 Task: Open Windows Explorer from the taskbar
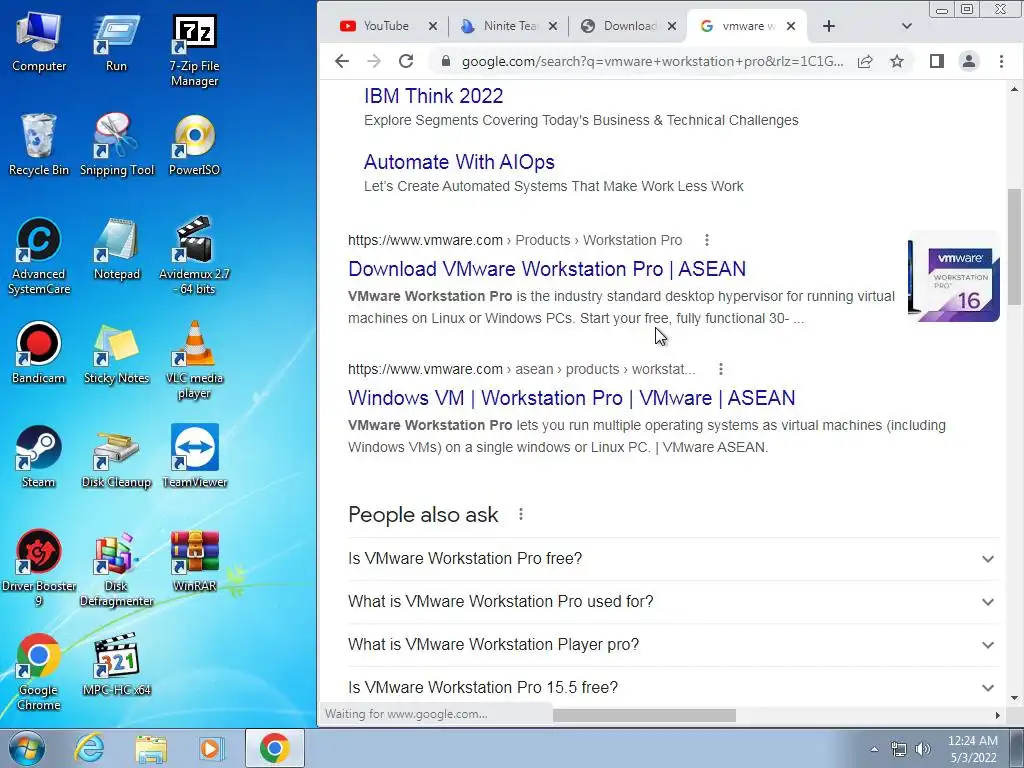coord(151,748)
